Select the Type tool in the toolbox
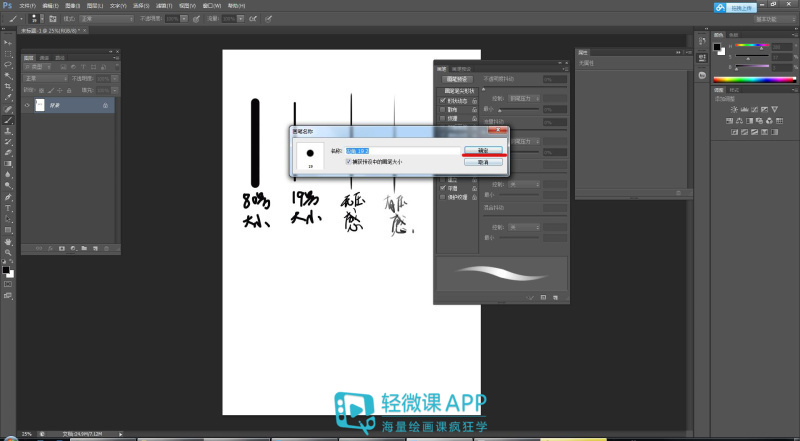800x441 pixels. (x=8, y=207)
